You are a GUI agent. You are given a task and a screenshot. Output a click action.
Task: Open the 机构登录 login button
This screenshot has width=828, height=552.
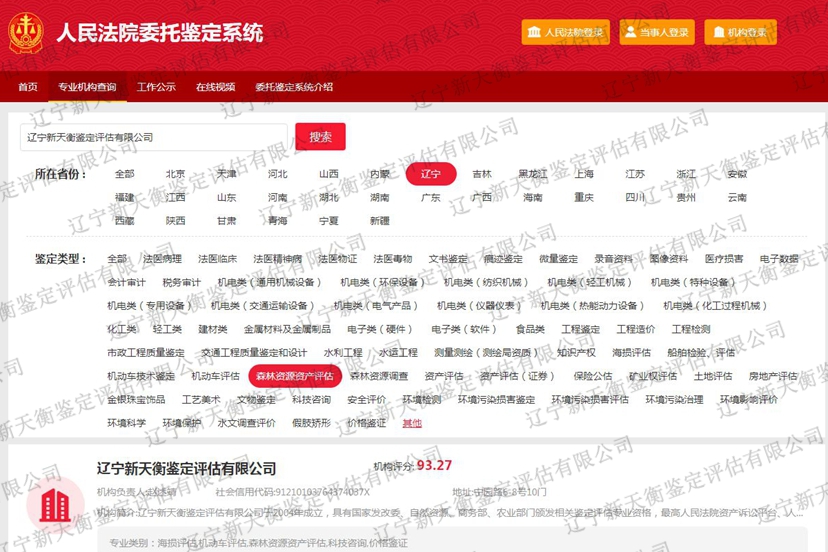click(x=740, y=32)
